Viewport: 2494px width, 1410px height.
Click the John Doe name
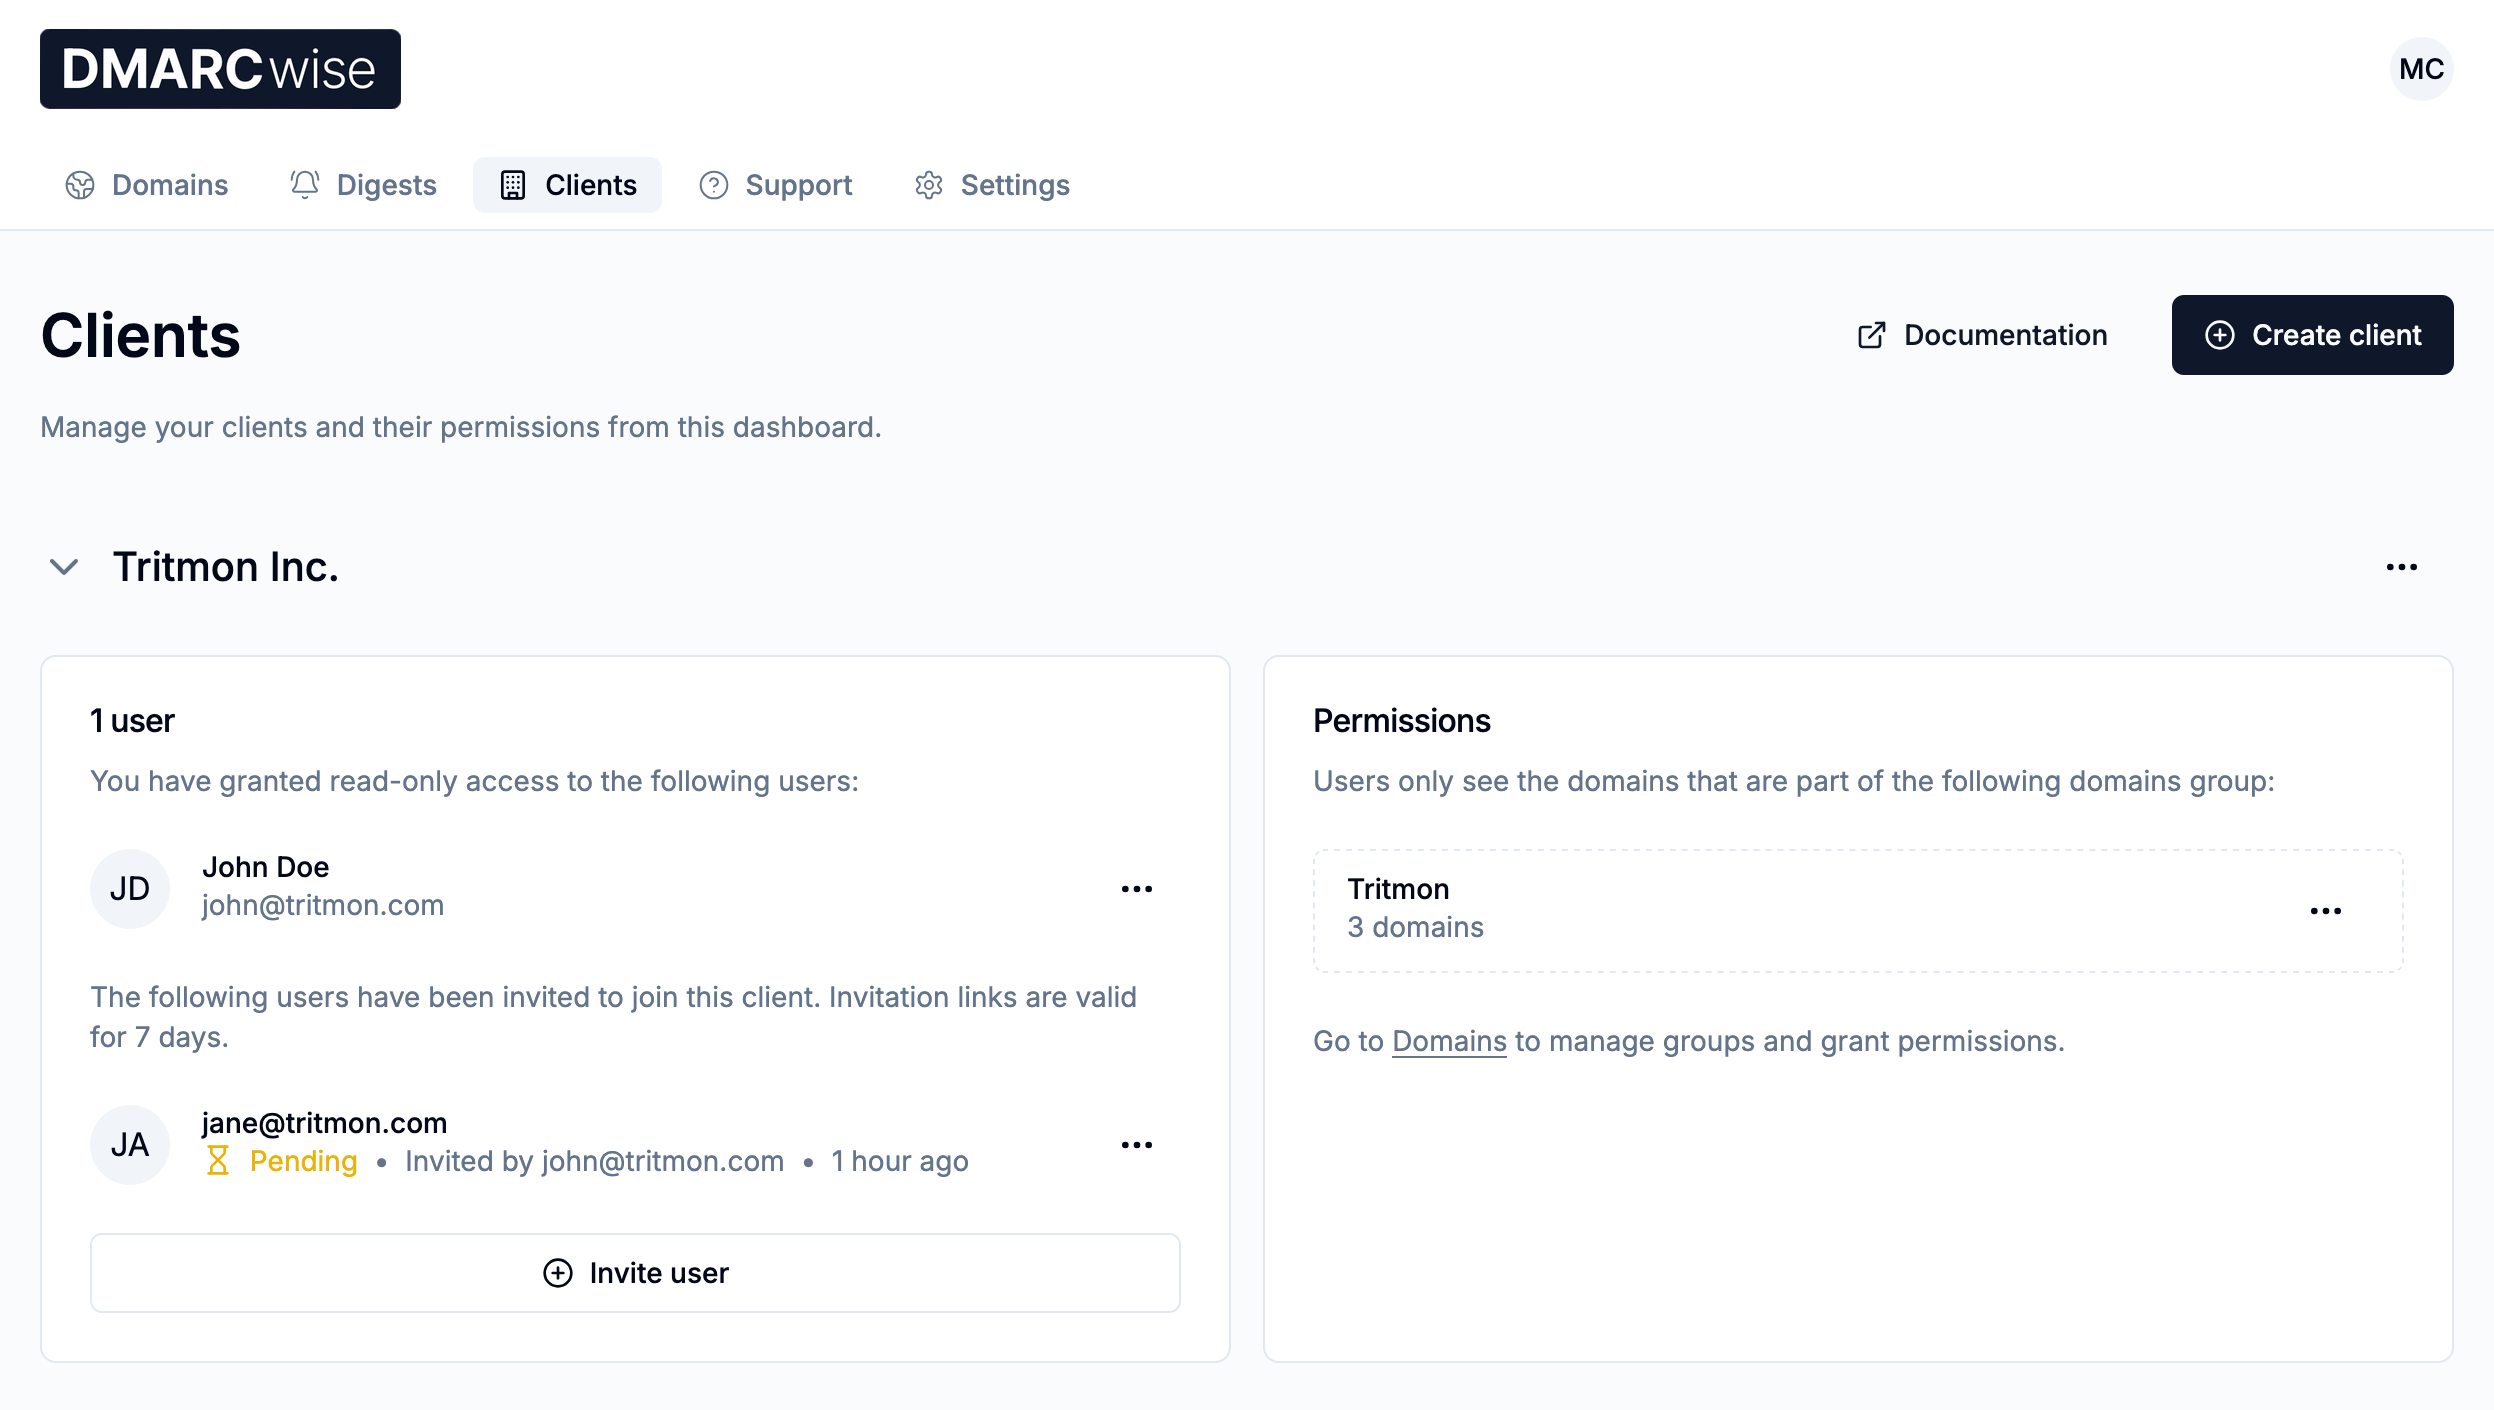tap(265, 867)
